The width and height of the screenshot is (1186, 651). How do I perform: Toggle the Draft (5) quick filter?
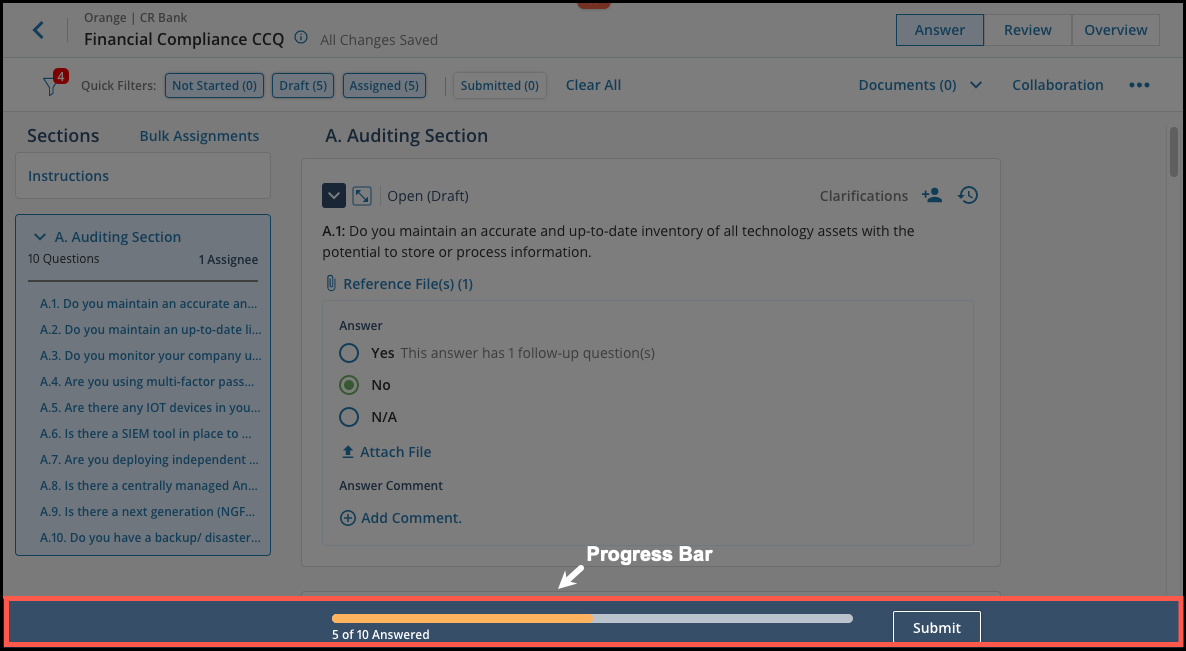point(303,86)
